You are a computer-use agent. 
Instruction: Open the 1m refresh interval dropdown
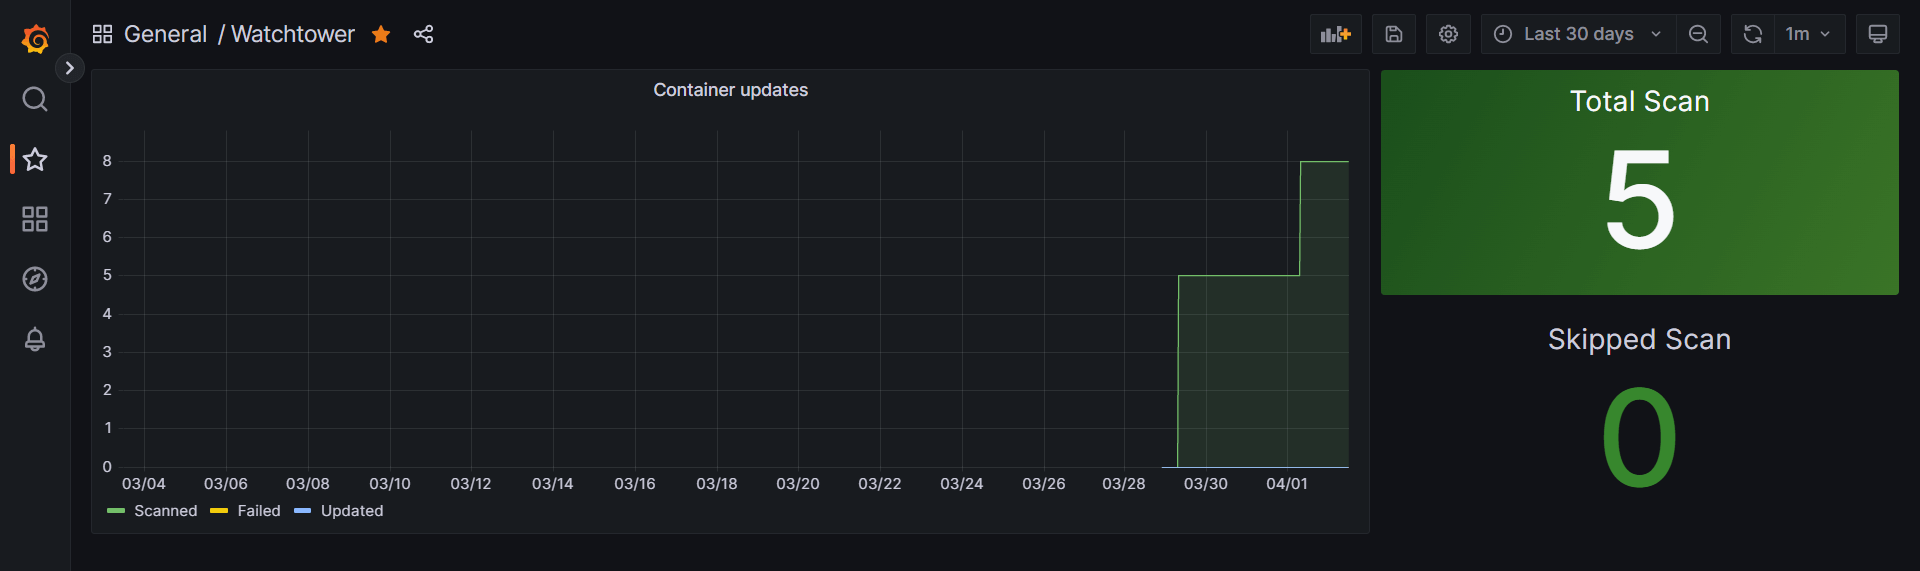tap(1808, 34)
